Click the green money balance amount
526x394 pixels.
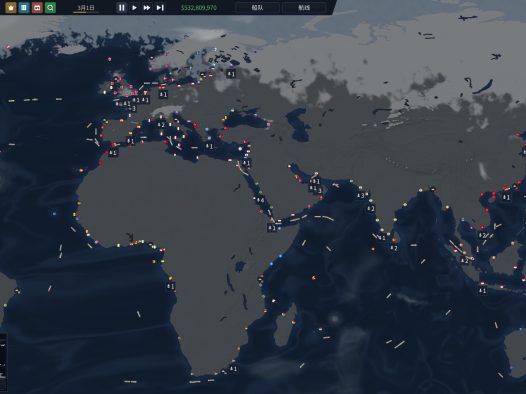(199, 8)
